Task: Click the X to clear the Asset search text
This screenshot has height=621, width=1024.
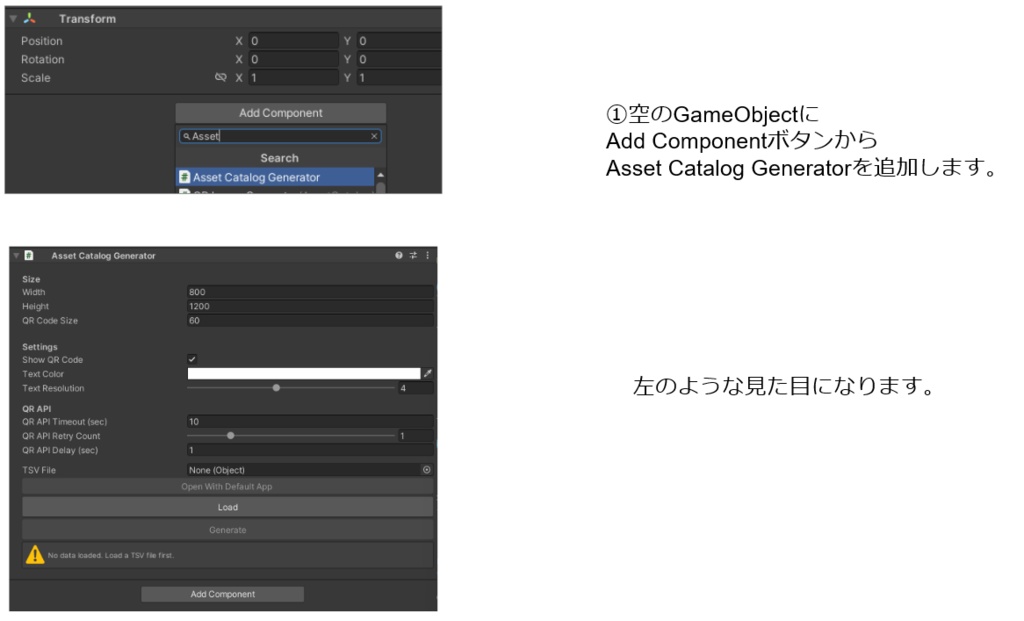Action: tap(374, 136)
